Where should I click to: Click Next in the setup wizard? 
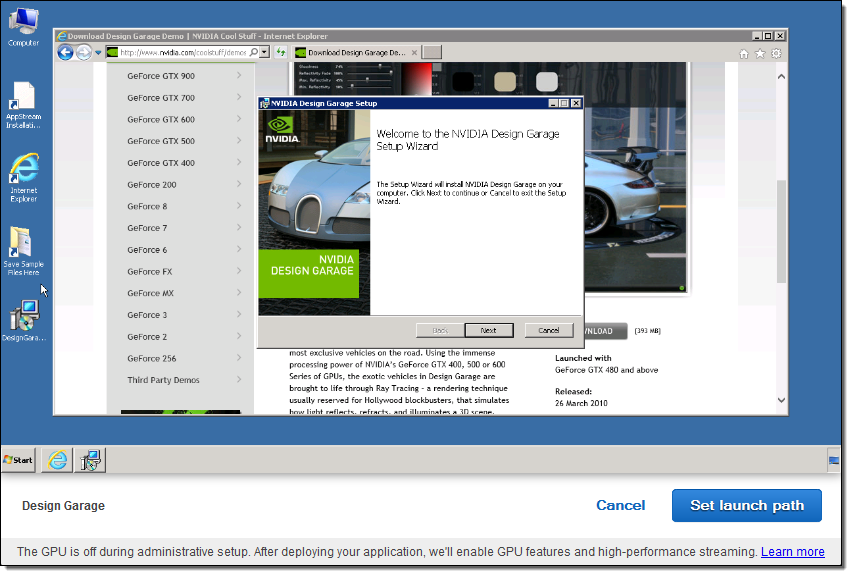pyautogui.click(x=488, y=330)
